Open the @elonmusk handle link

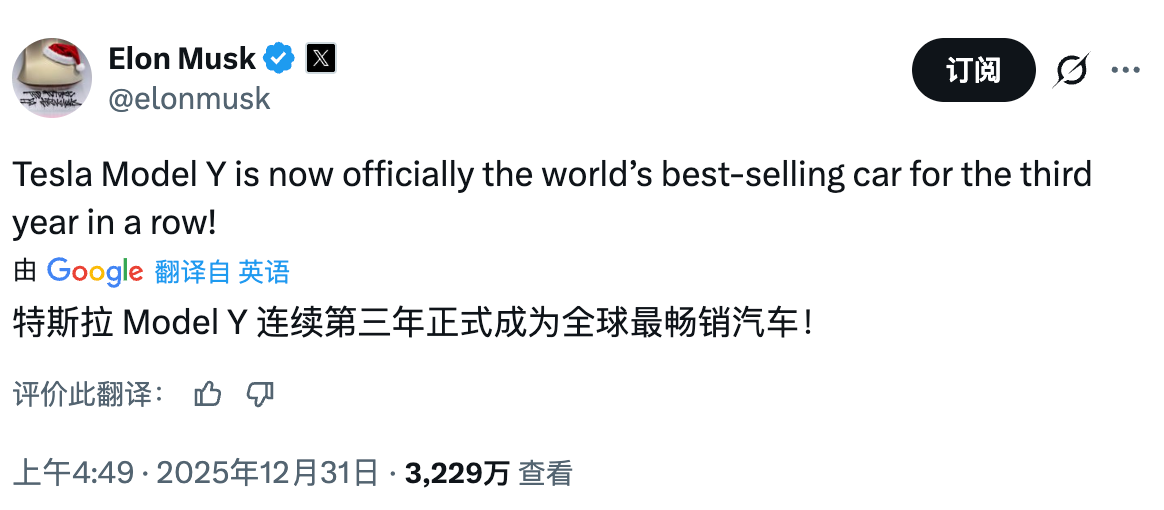click(x=189, y=98)
